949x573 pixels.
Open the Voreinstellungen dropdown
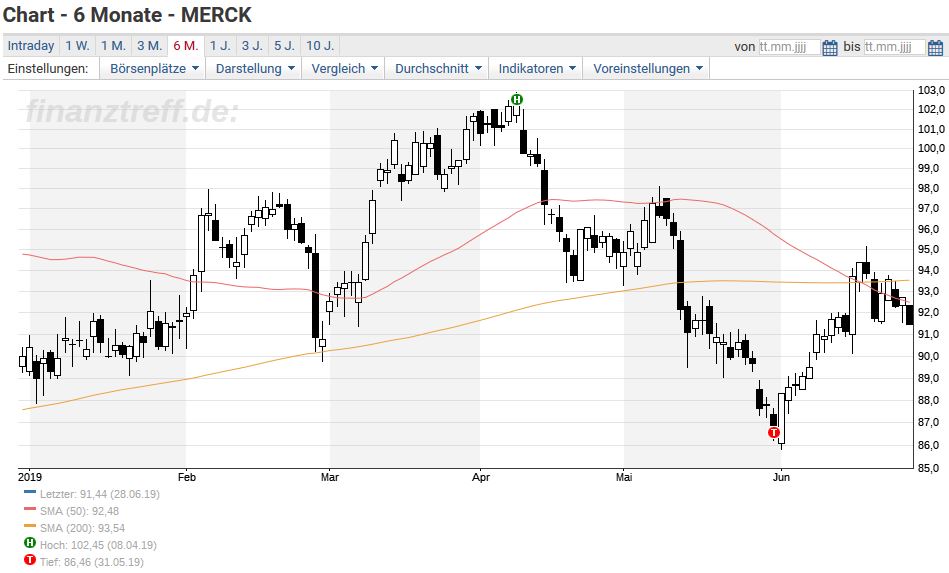tap(647, 68)
